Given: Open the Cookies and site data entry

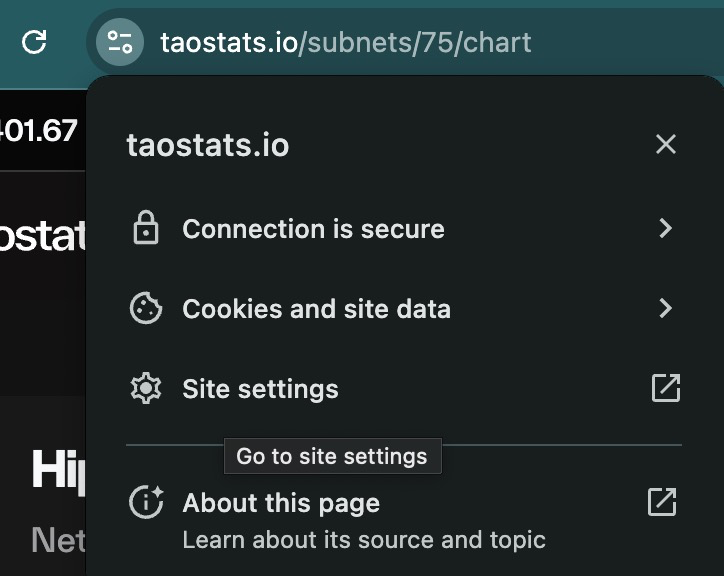Looking at the screenshot, I should pyautogui.click(x=404, y=308).
